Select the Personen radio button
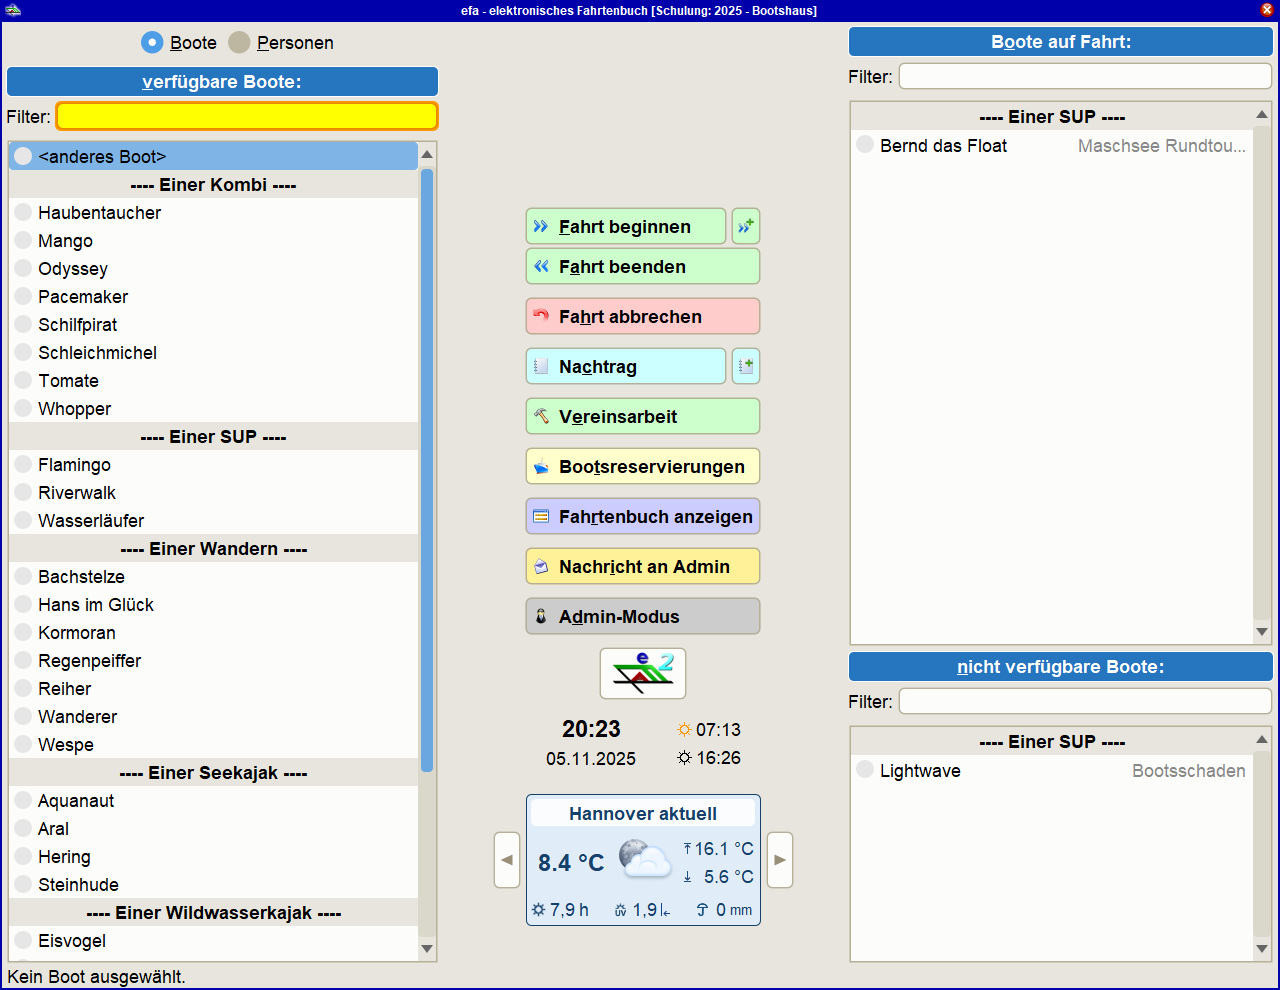The width and height of the screenshot is (1280, 990). coord(239,42)
